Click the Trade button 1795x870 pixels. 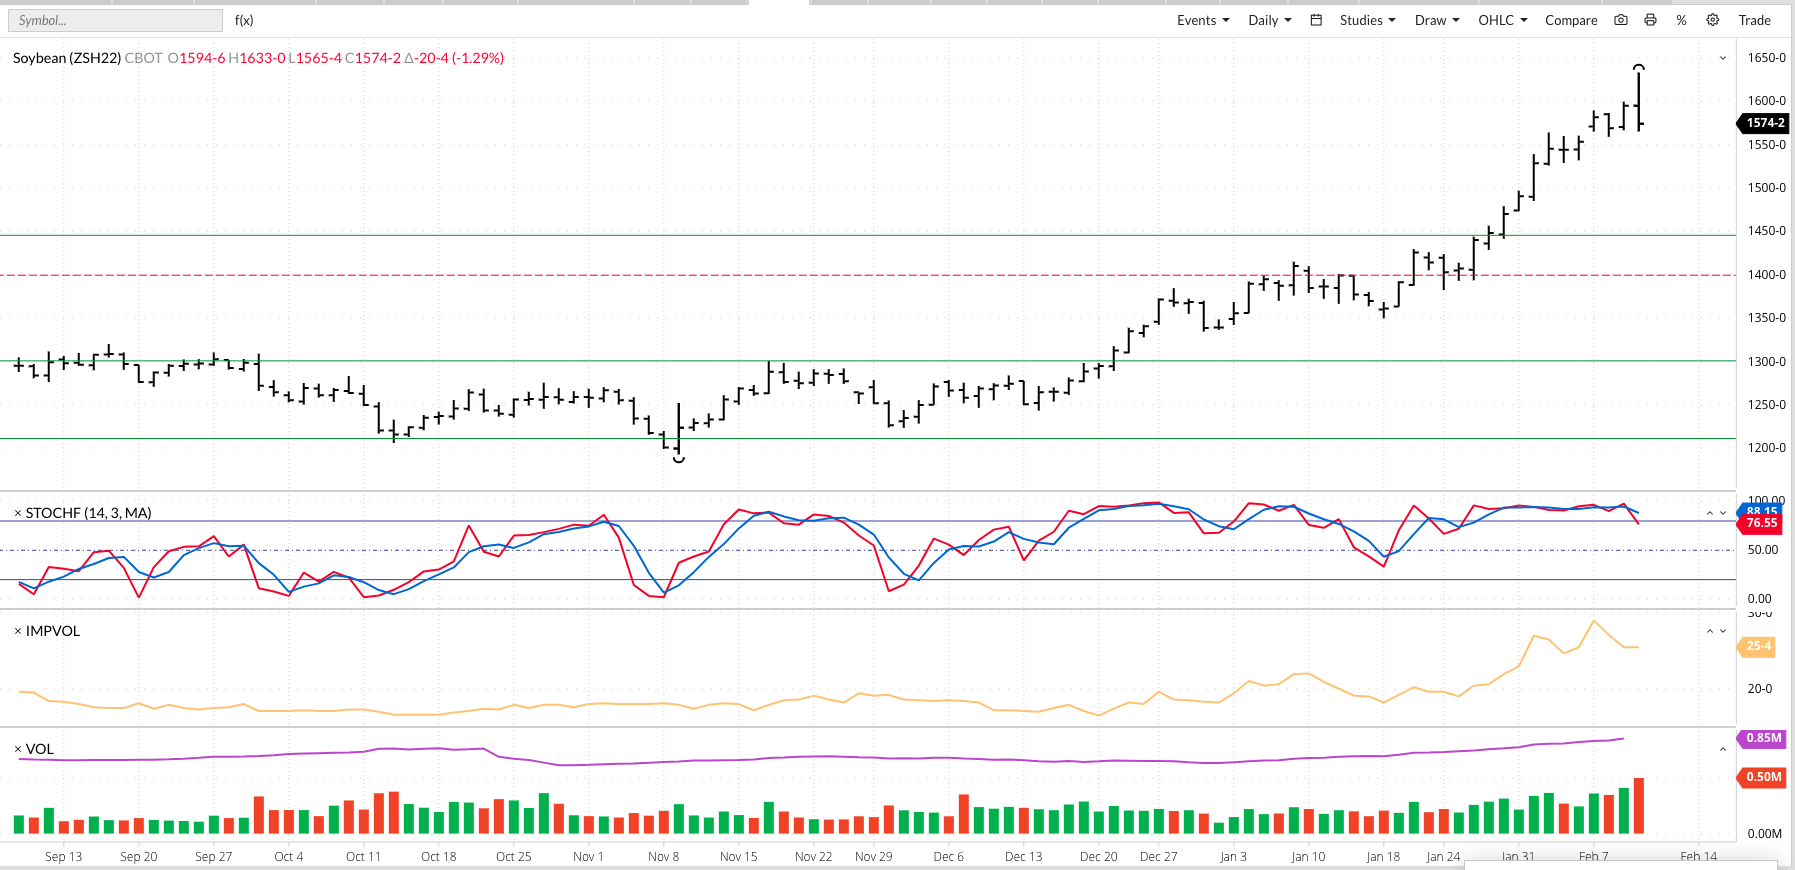(x=1754, y=20)
